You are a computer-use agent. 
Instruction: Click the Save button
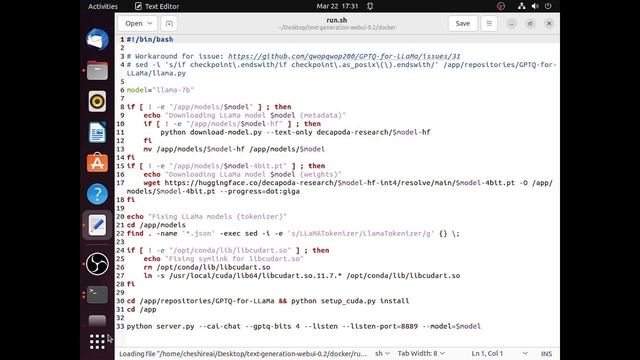[462, 24]
